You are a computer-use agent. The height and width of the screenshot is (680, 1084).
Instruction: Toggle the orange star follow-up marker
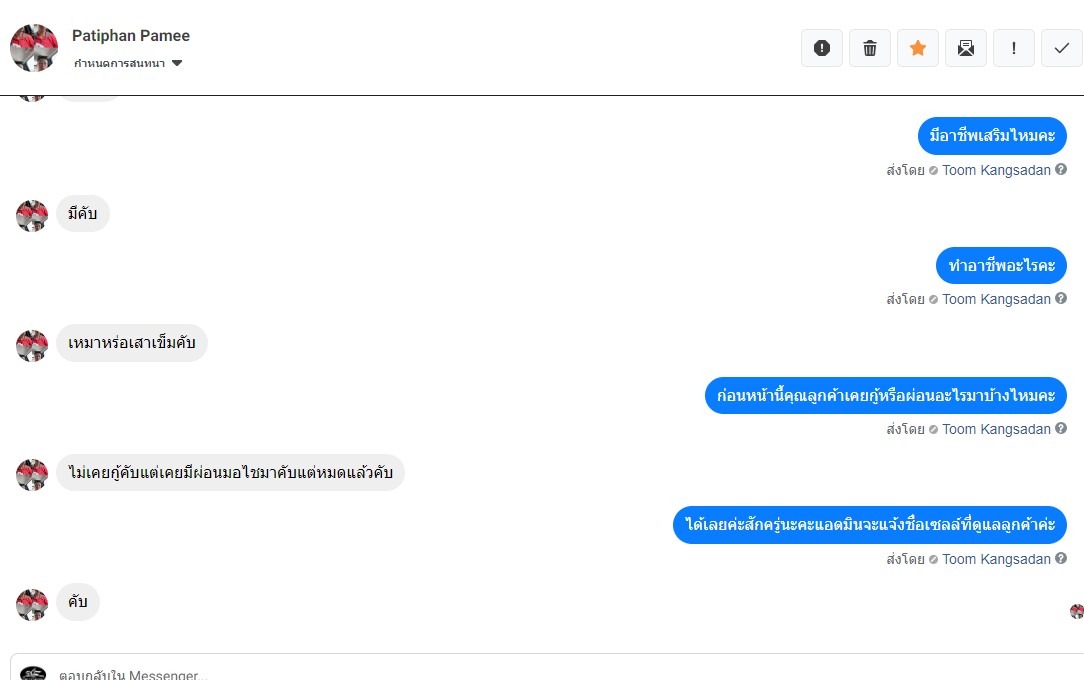pyautogui.click(x=918, y=48)
